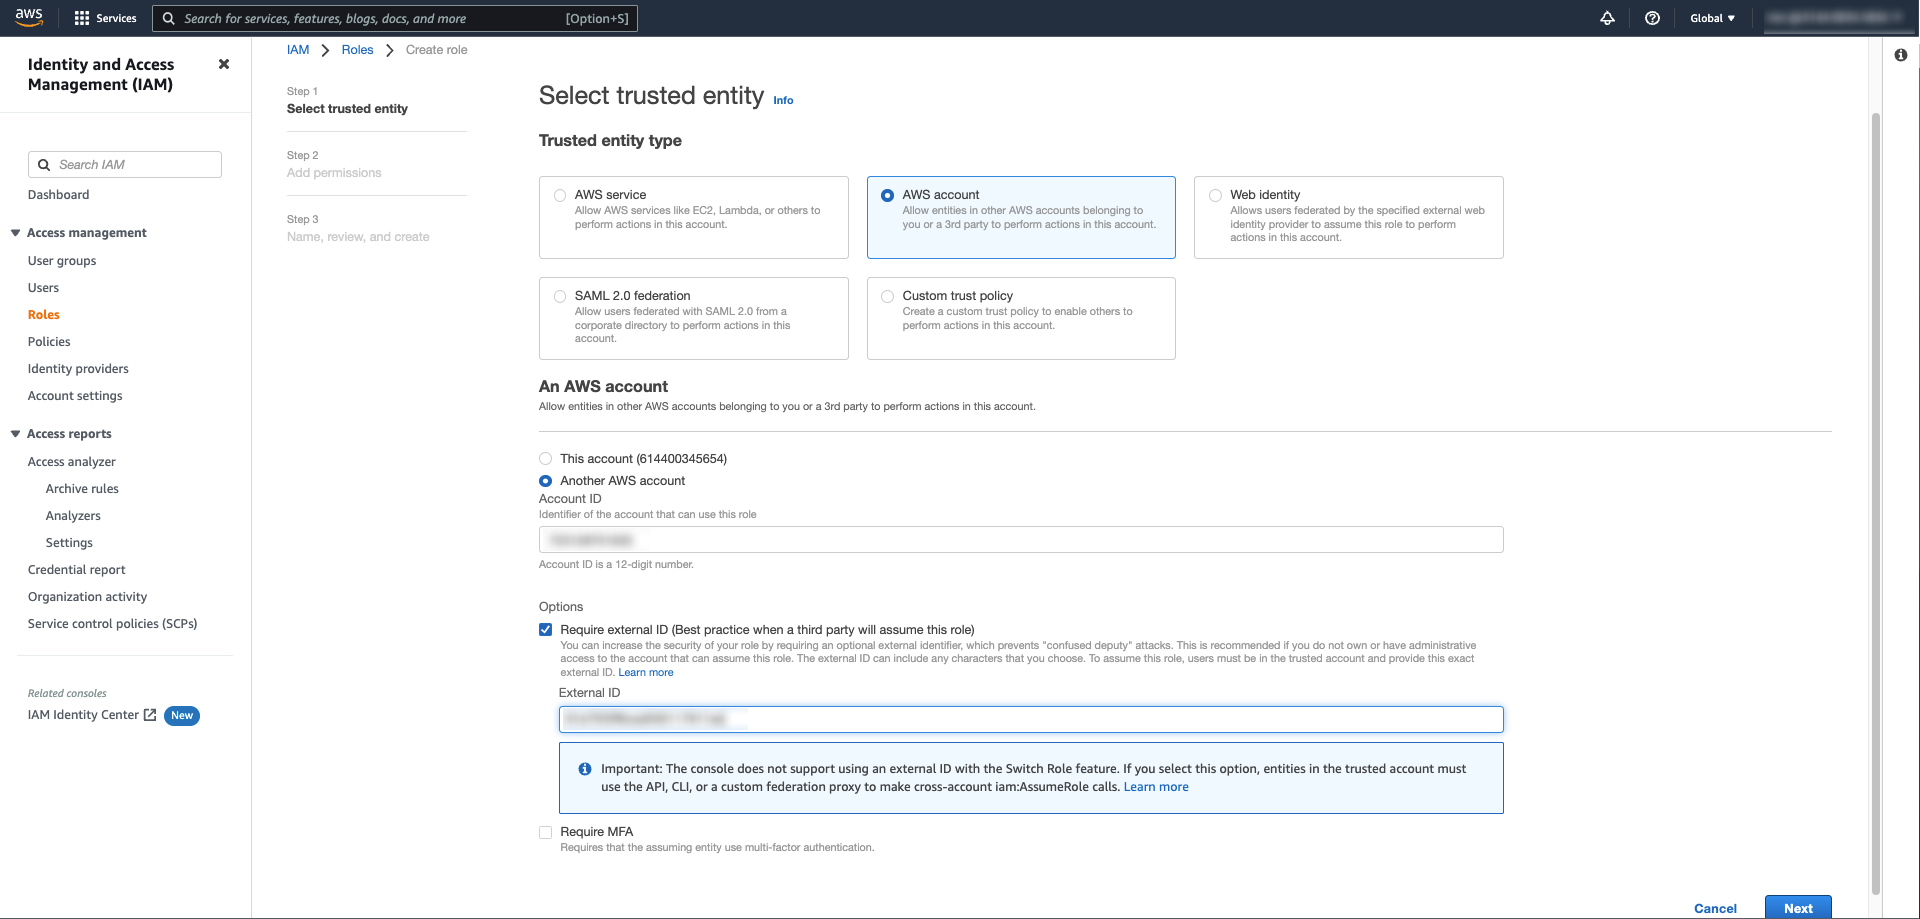Click Learn more in the Important notice
This screenshot has height=919, width=1920.
click(x=1156, y=787)
